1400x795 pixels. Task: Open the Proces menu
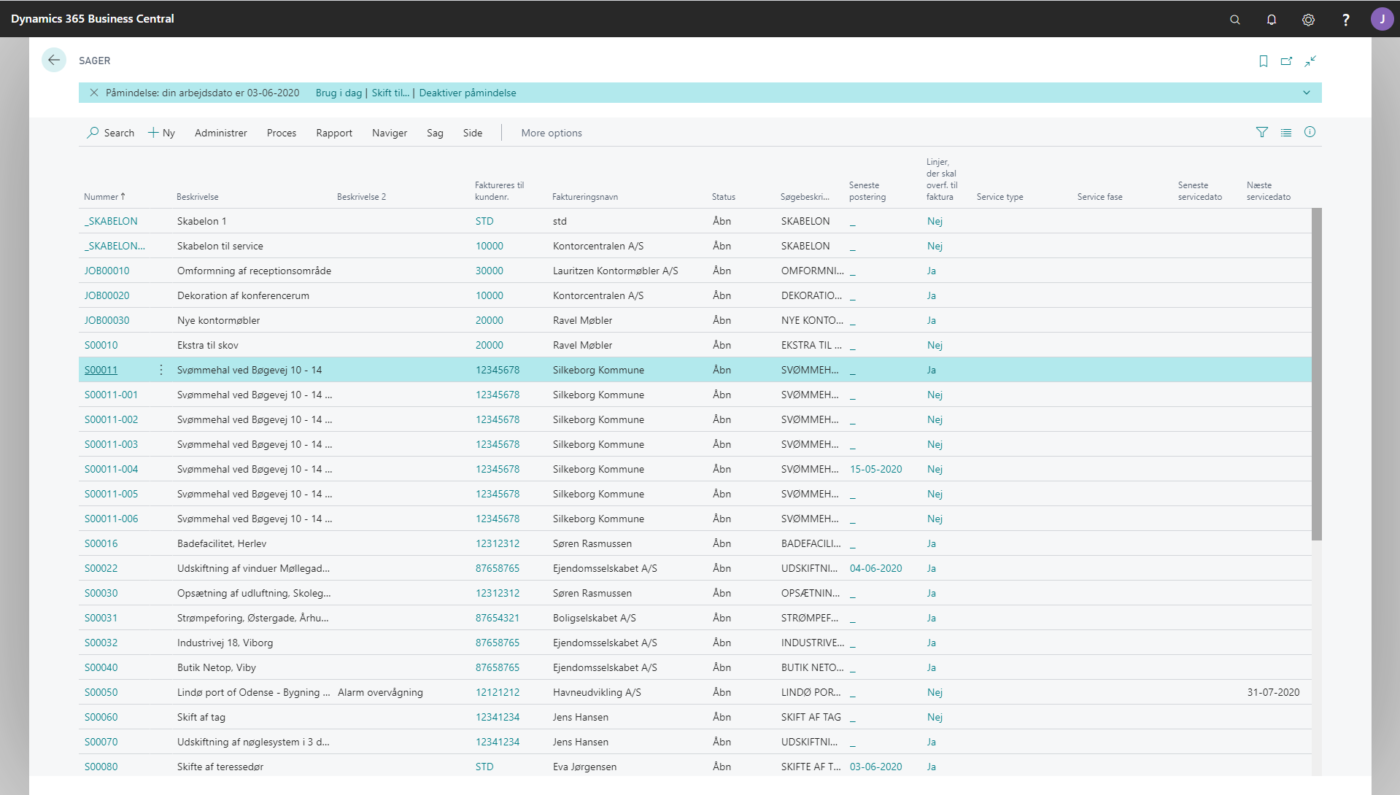point(281,133)
